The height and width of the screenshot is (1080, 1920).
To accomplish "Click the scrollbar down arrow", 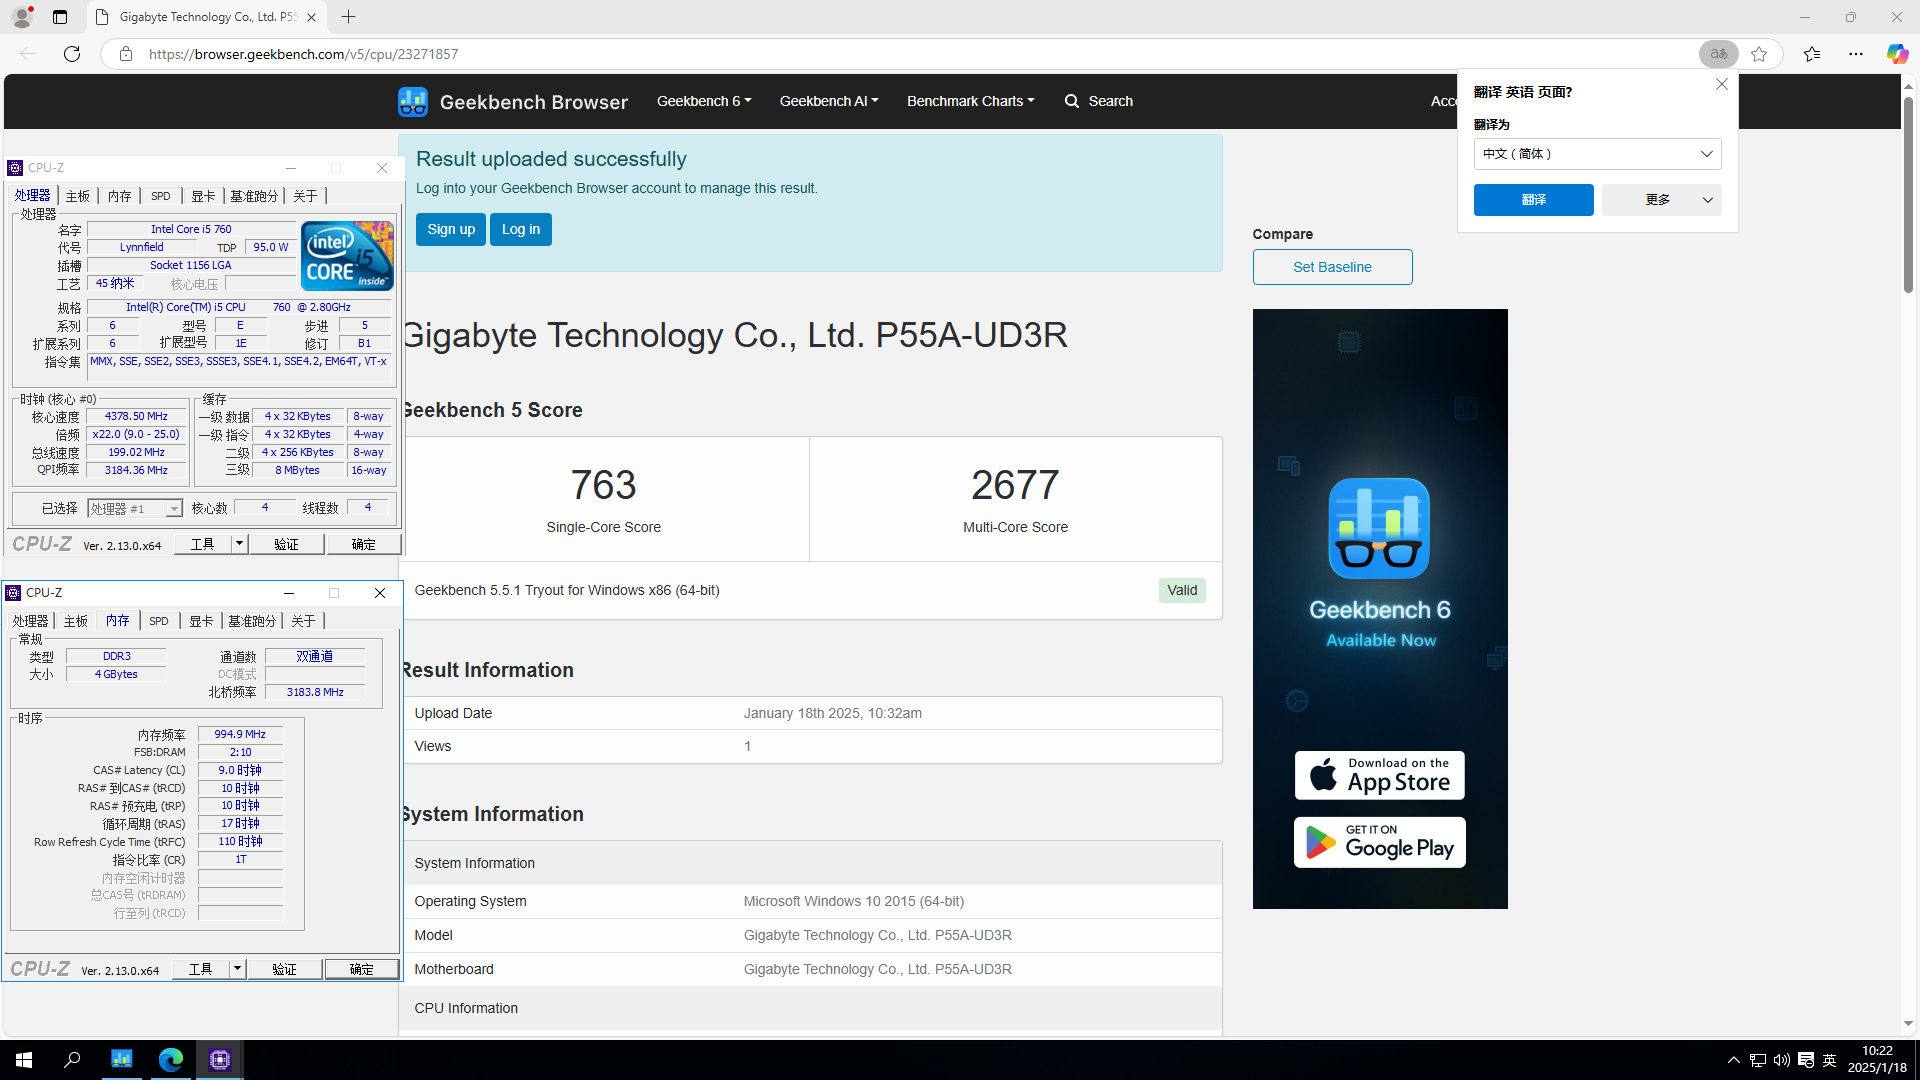I will (1908, 1024).
